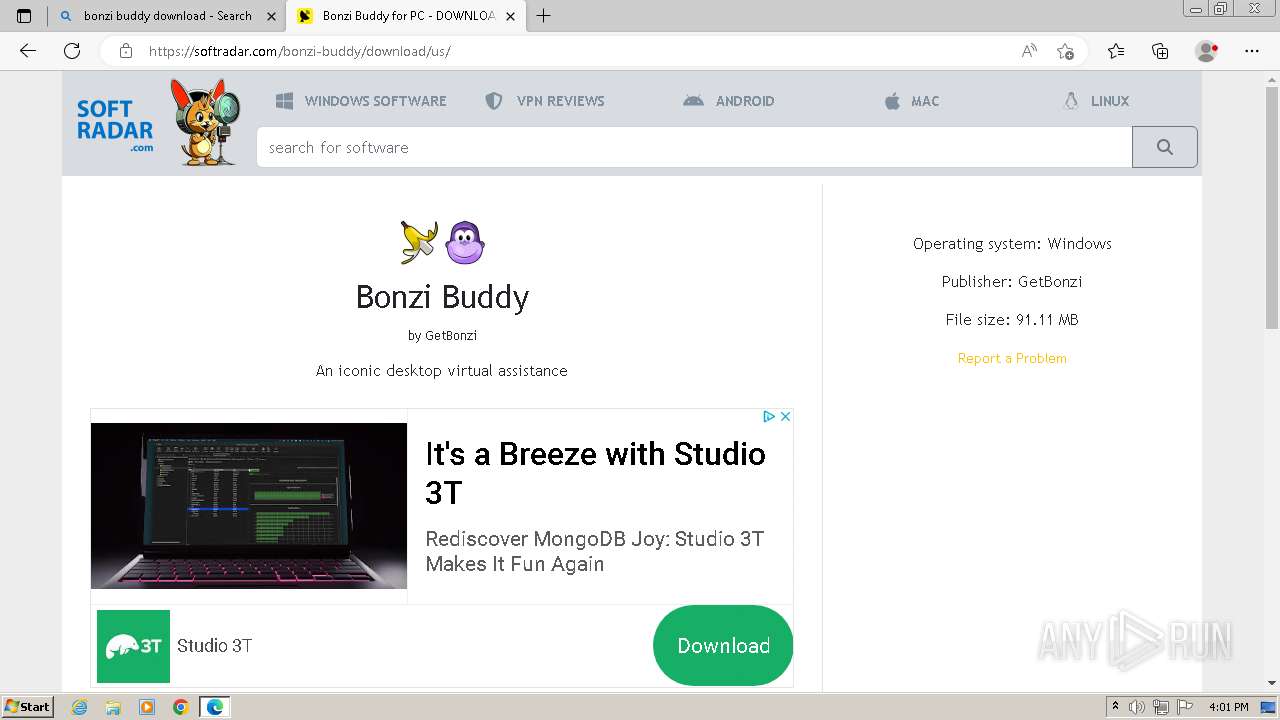Viewport: 1280px width, 720px height.
Task: Click the Studio 3T advertiser name
Action: (x=215, y=646)
